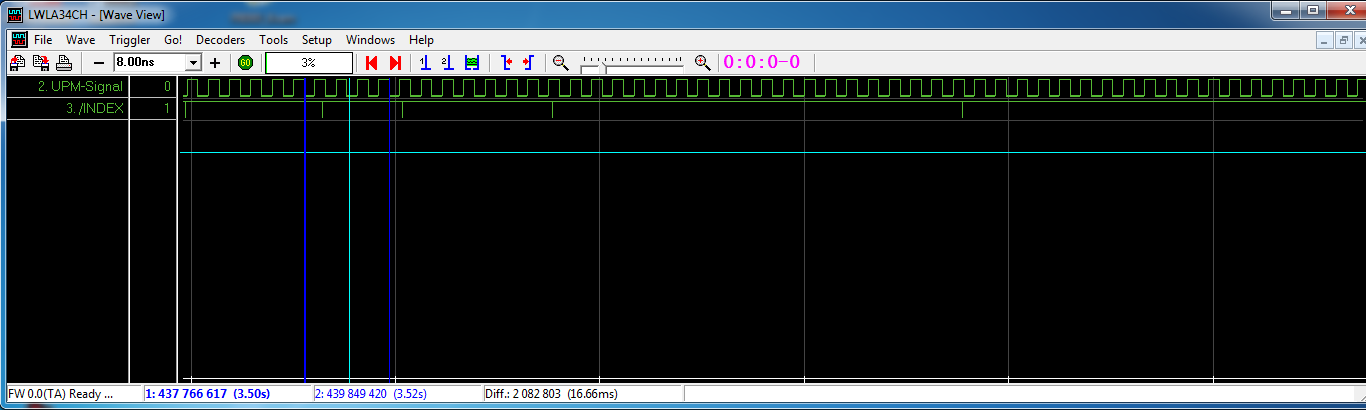Viewport: 1366px width, 410px height.
Task: Open the Decoders menu
Action: coord(220,40)
